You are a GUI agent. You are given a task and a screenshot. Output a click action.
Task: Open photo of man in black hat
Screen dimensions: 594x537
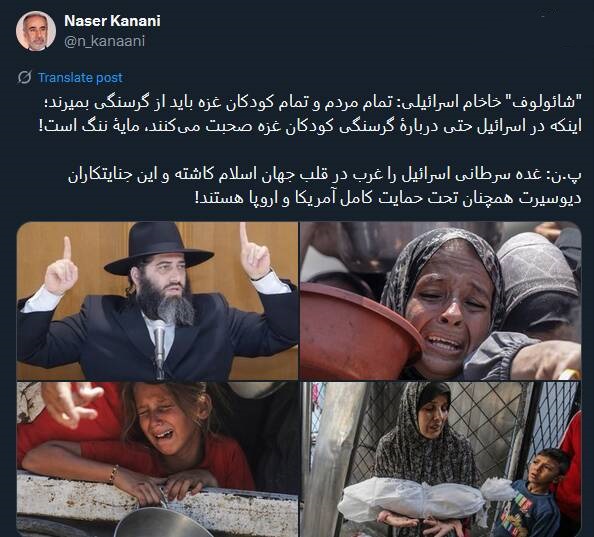click(x=157, y=300)
